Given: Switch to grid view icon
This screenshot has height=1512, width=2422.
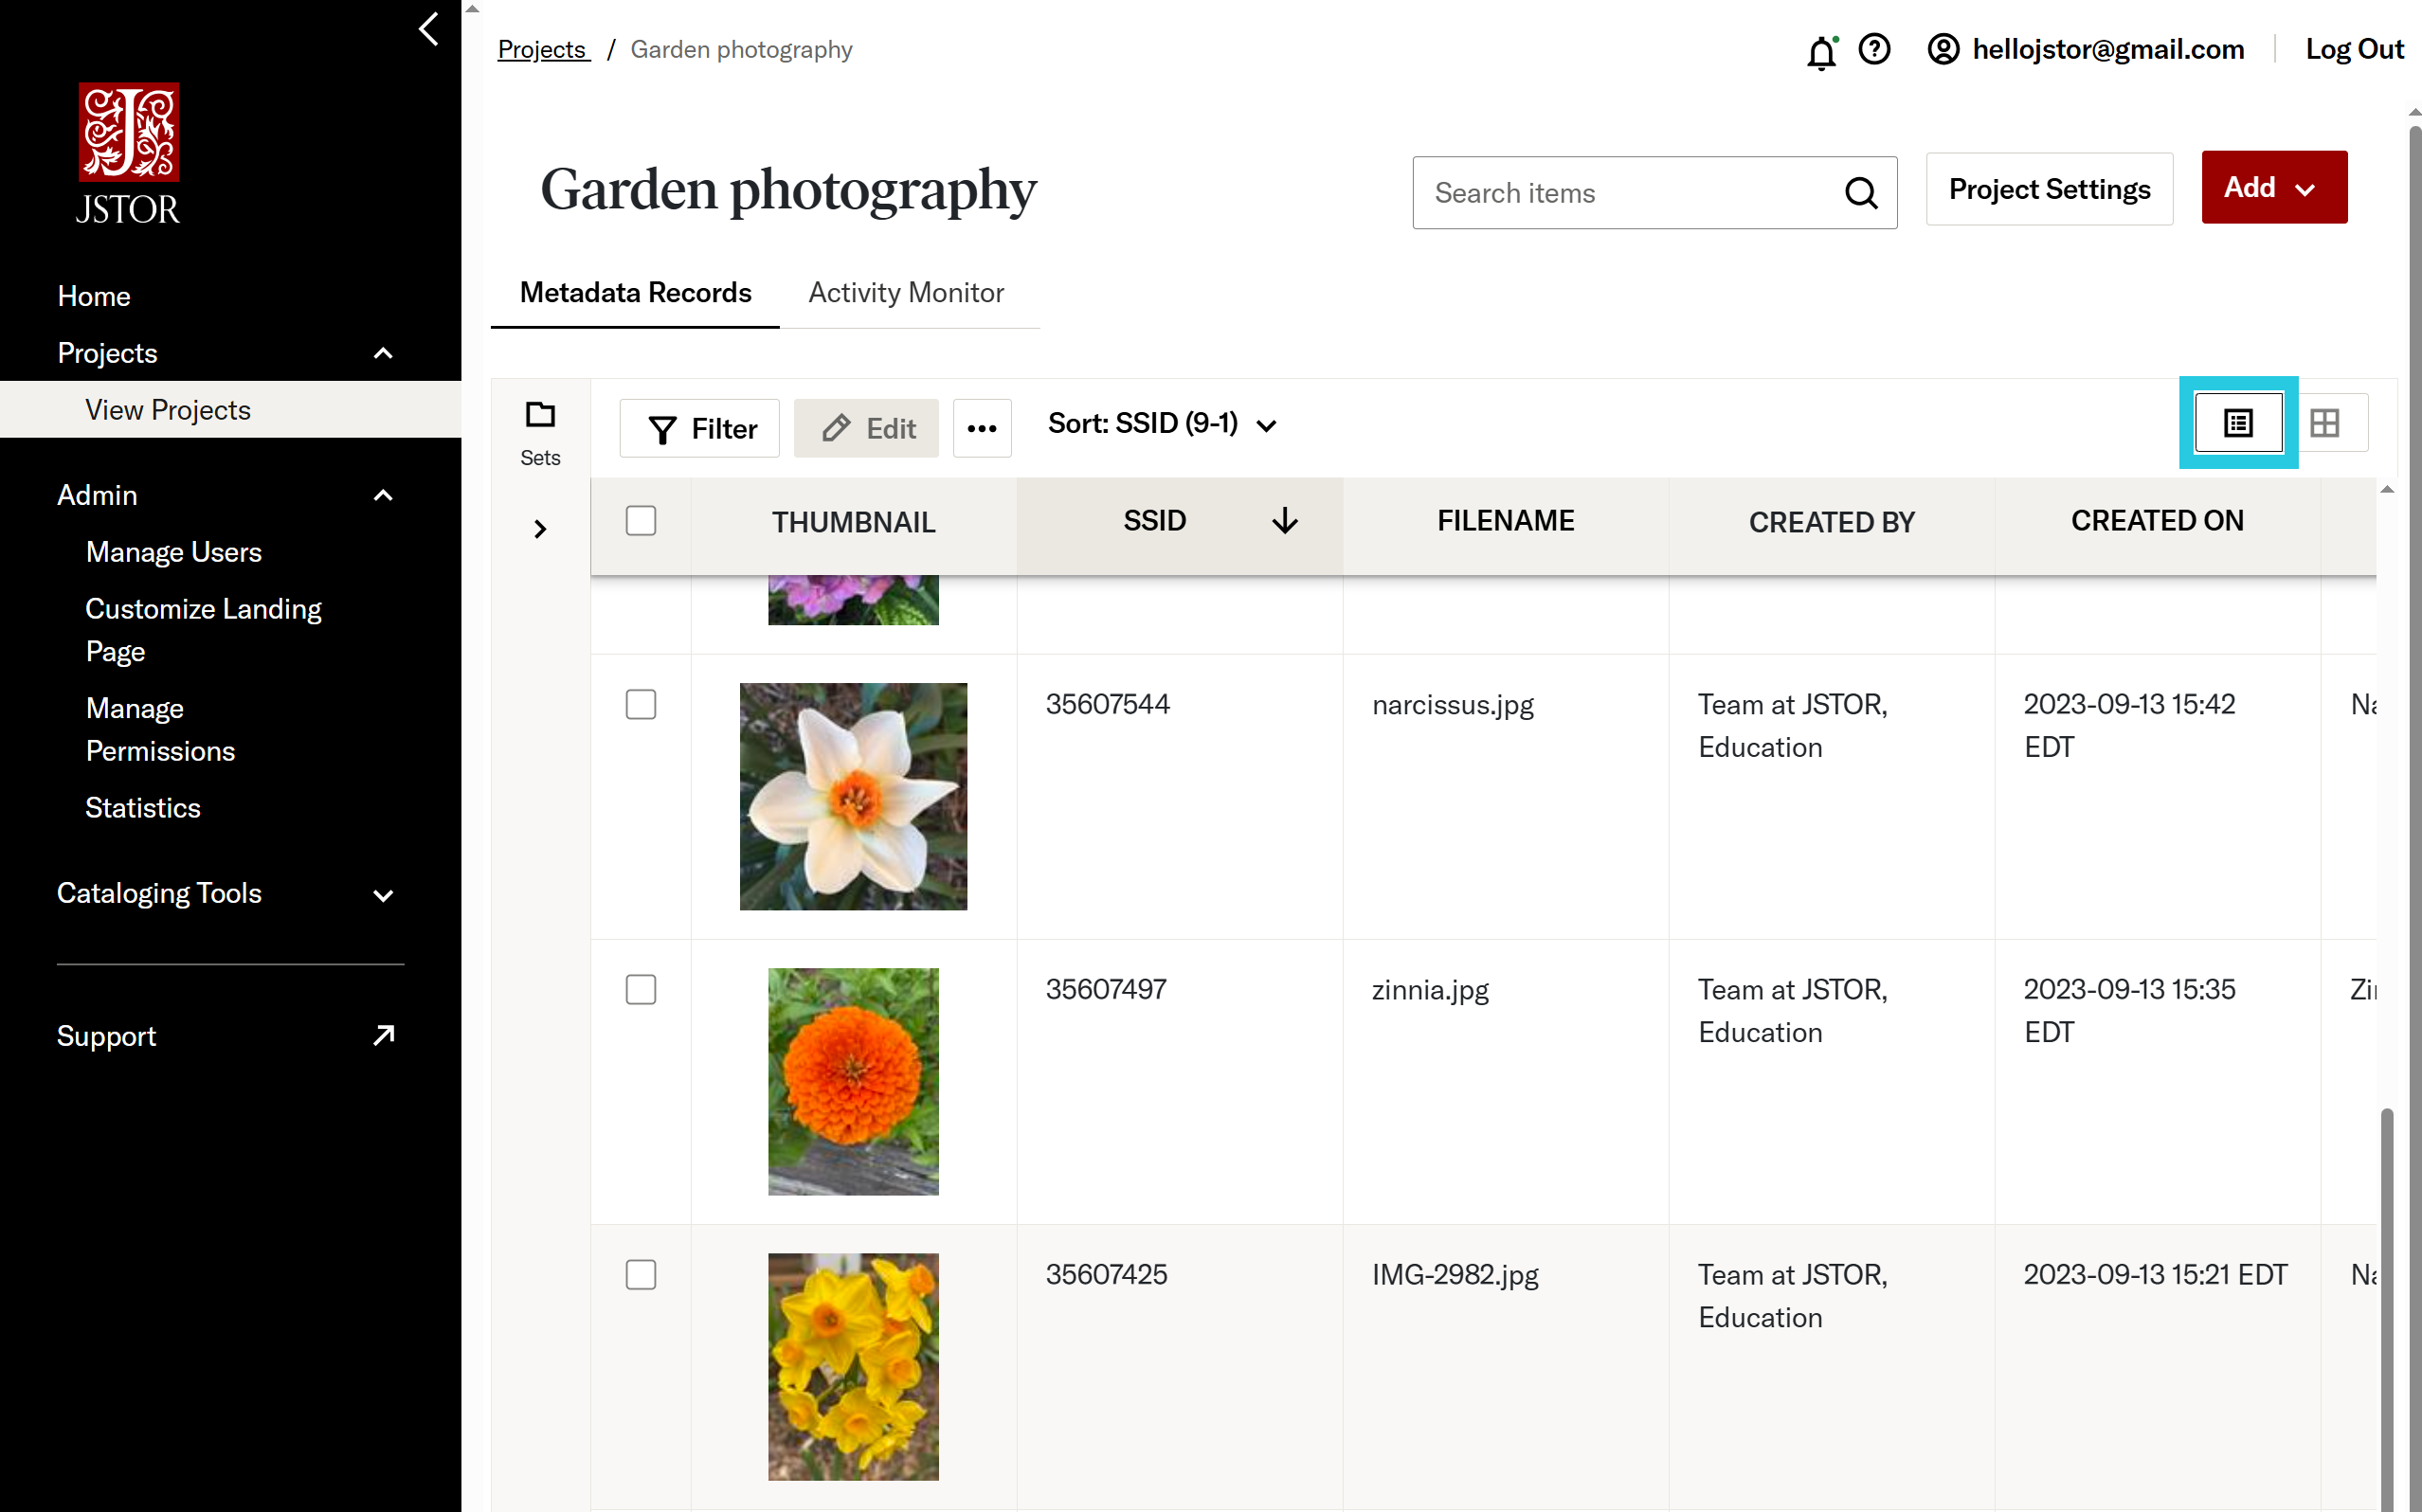Looking at the screenshot, I should click(2325, 423).
